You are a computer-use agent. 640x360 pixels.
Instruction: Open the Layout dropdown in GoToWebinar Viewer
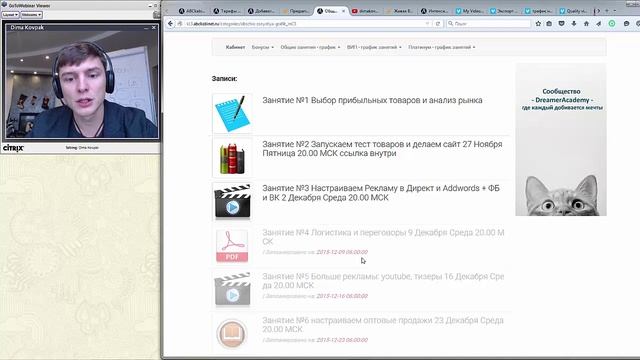pos(10,15)
